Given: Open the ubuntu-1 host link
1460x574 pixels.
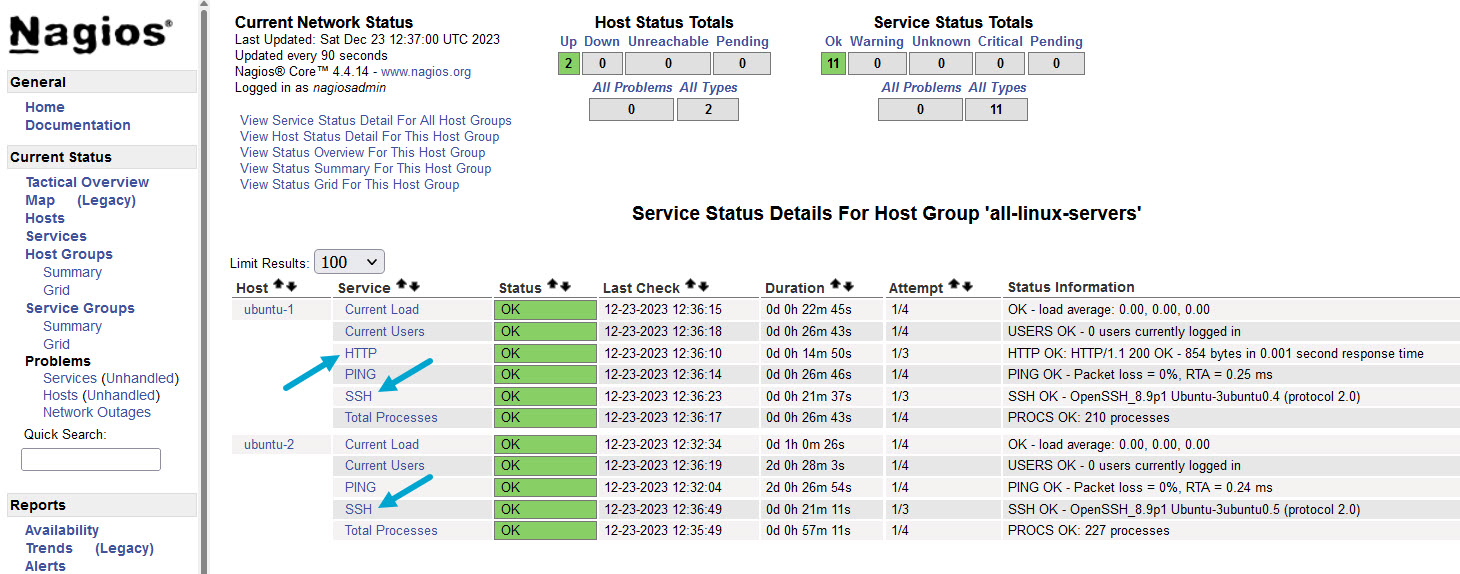Looking at the screenshot, I should point(269,309).
